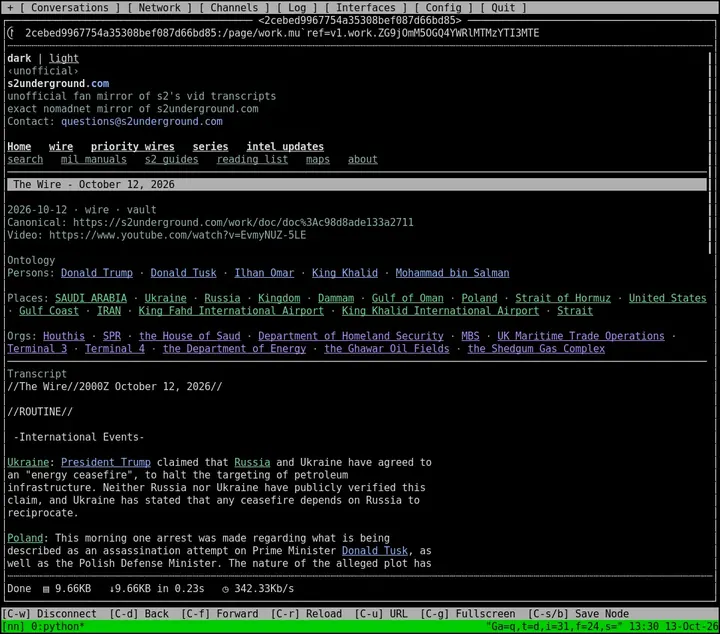Open the Terminal 4 link
This screenshot has width=720, height=634.
[115, 349]
